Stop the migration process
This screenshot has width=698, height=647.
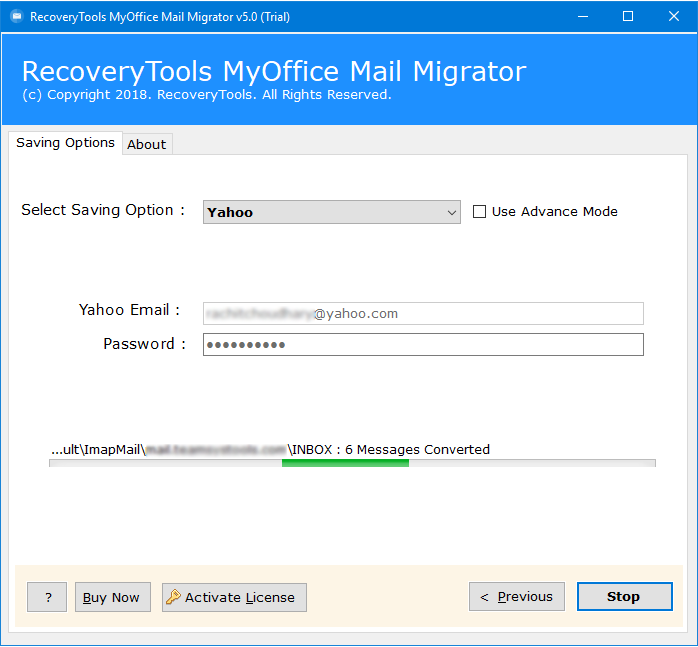(625, 597)
